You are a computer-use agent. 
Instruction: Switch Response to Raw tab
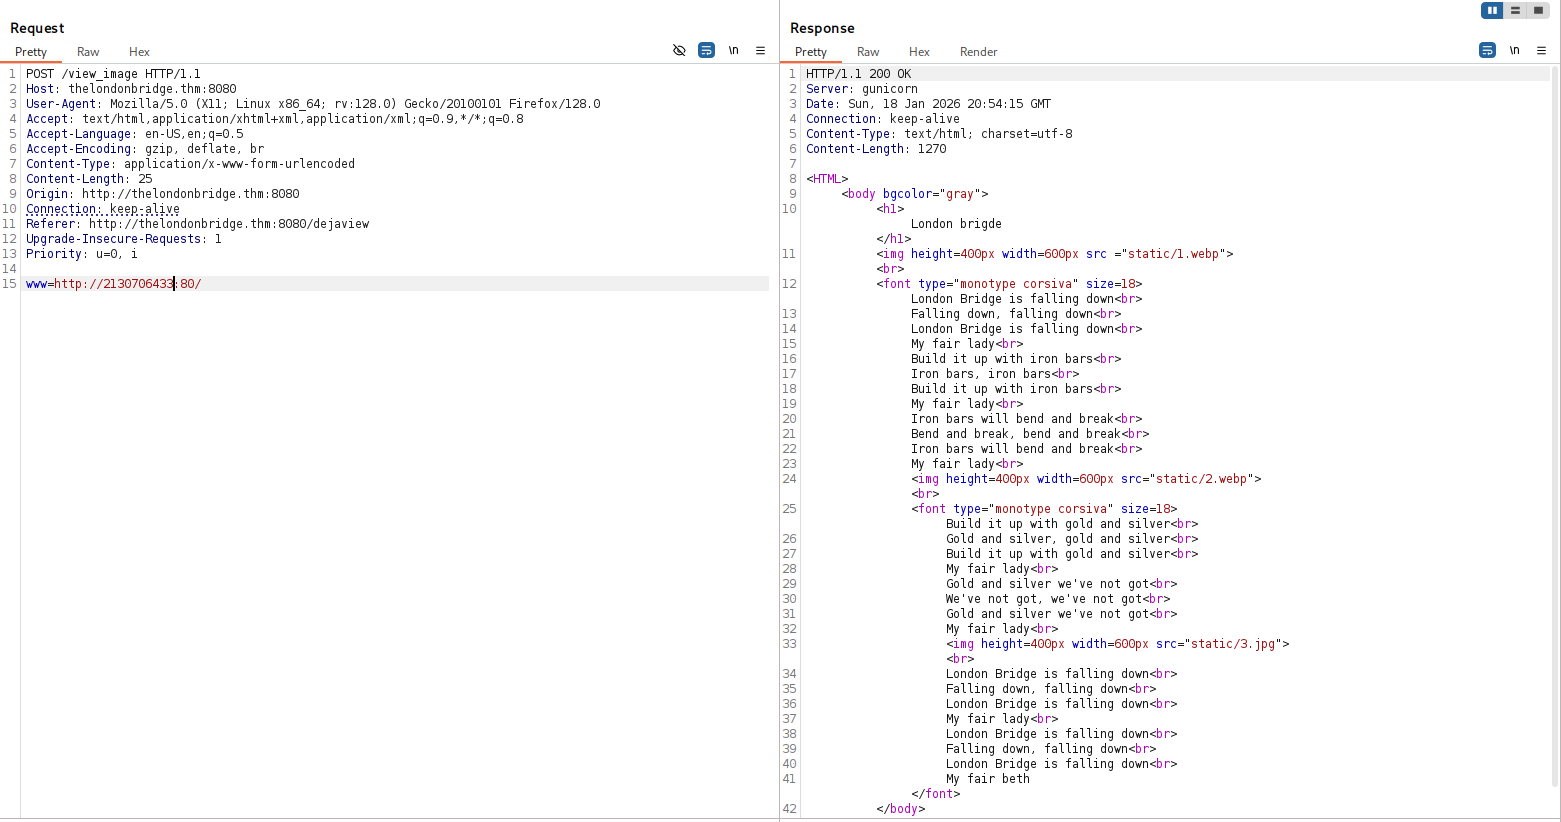868,52
